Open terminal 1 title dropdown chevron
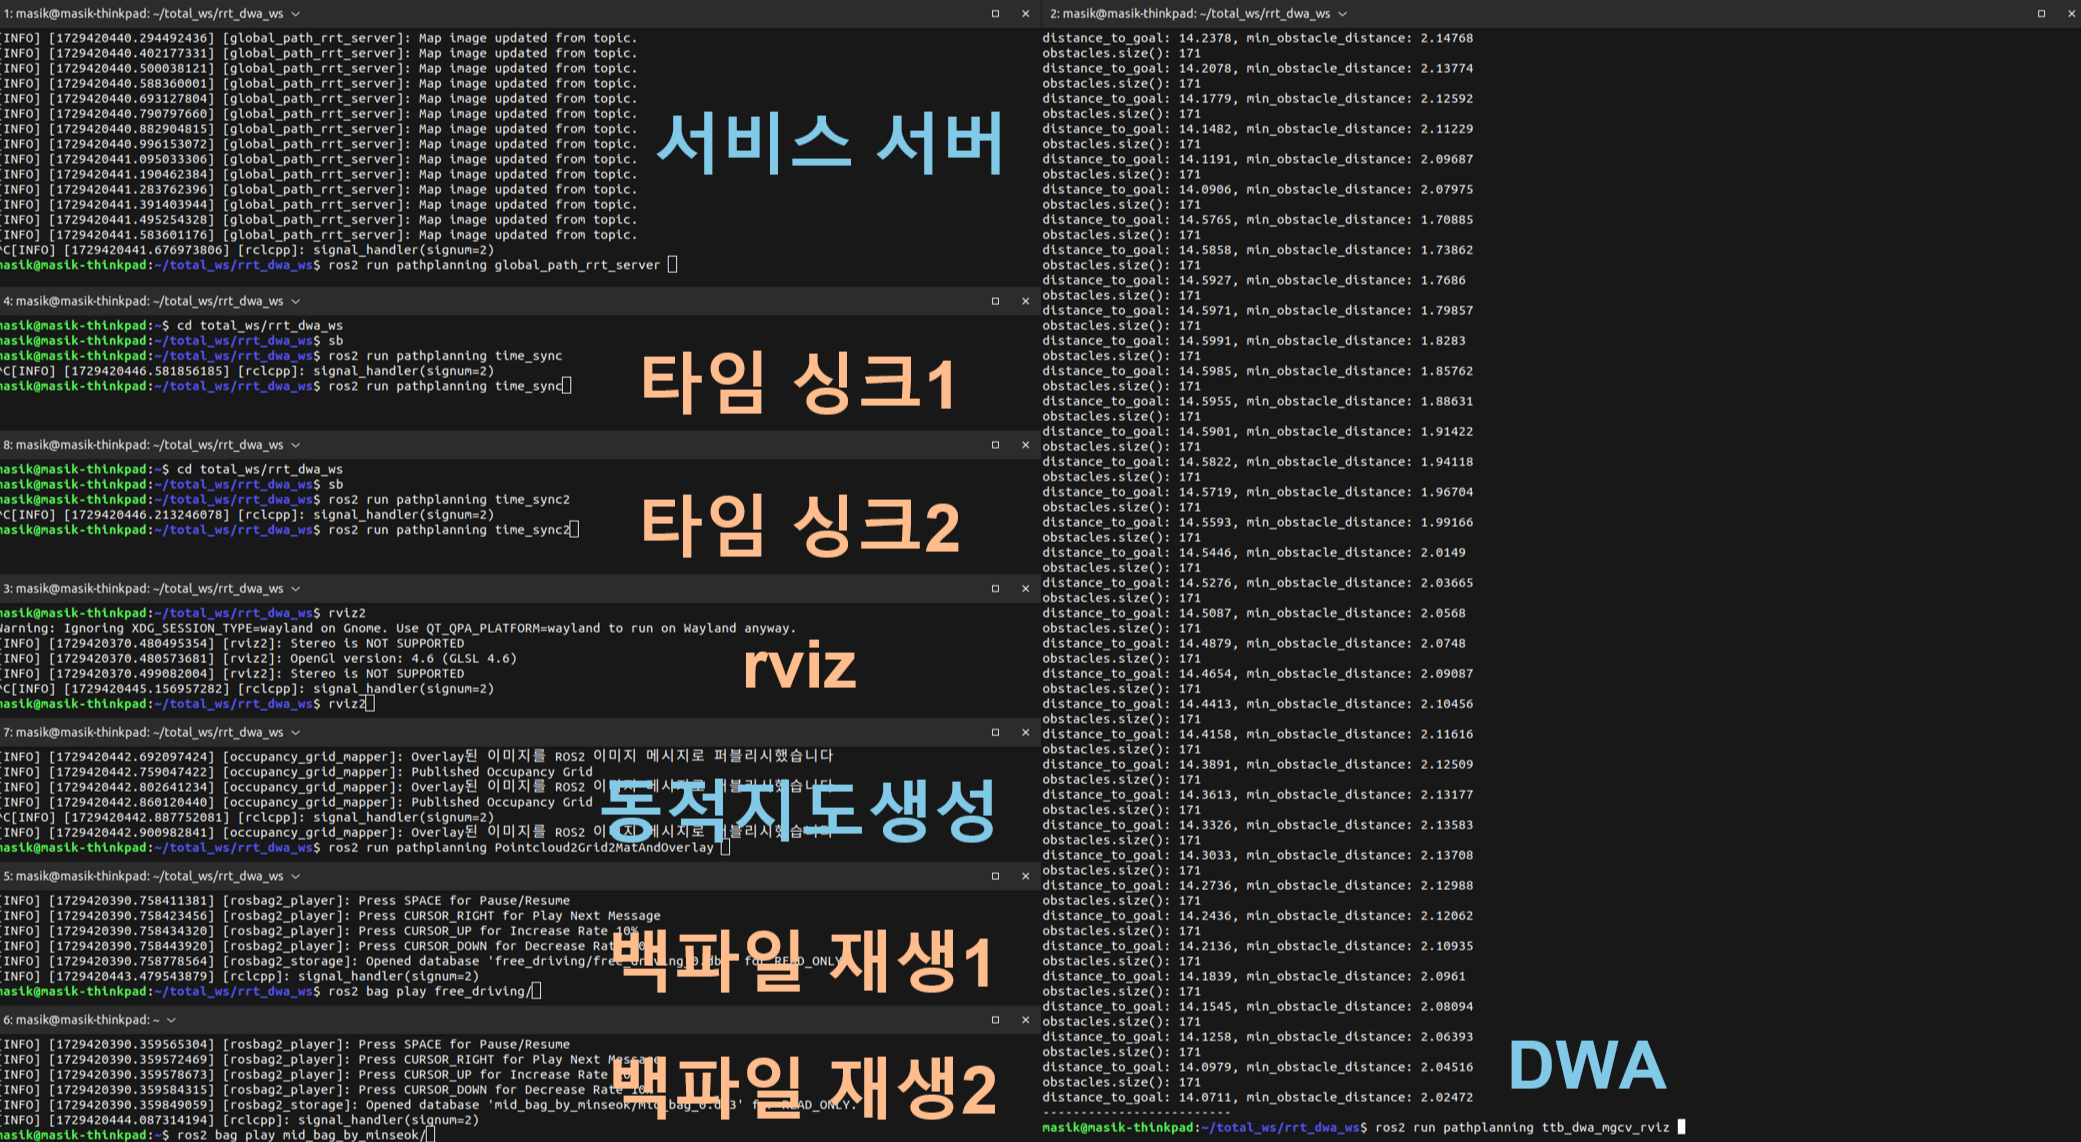Screen dimensions: 2081x1142 pyautogui.click(x=295, y=14)
